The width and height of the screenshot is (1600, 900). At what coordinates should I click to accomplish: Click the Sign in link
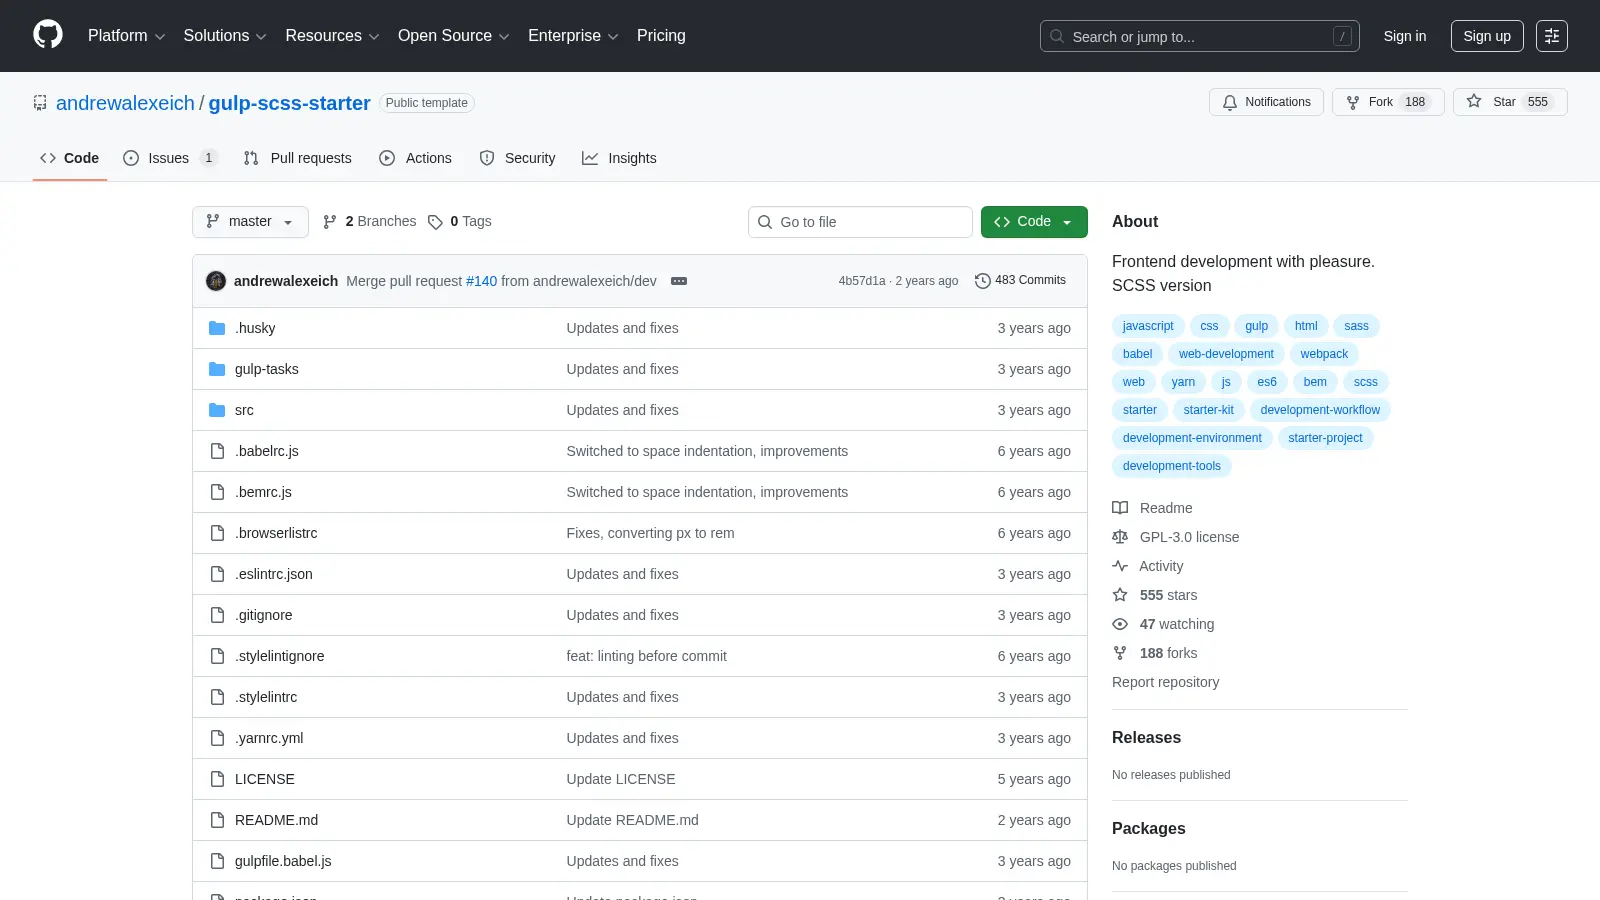click(1405, 36)
